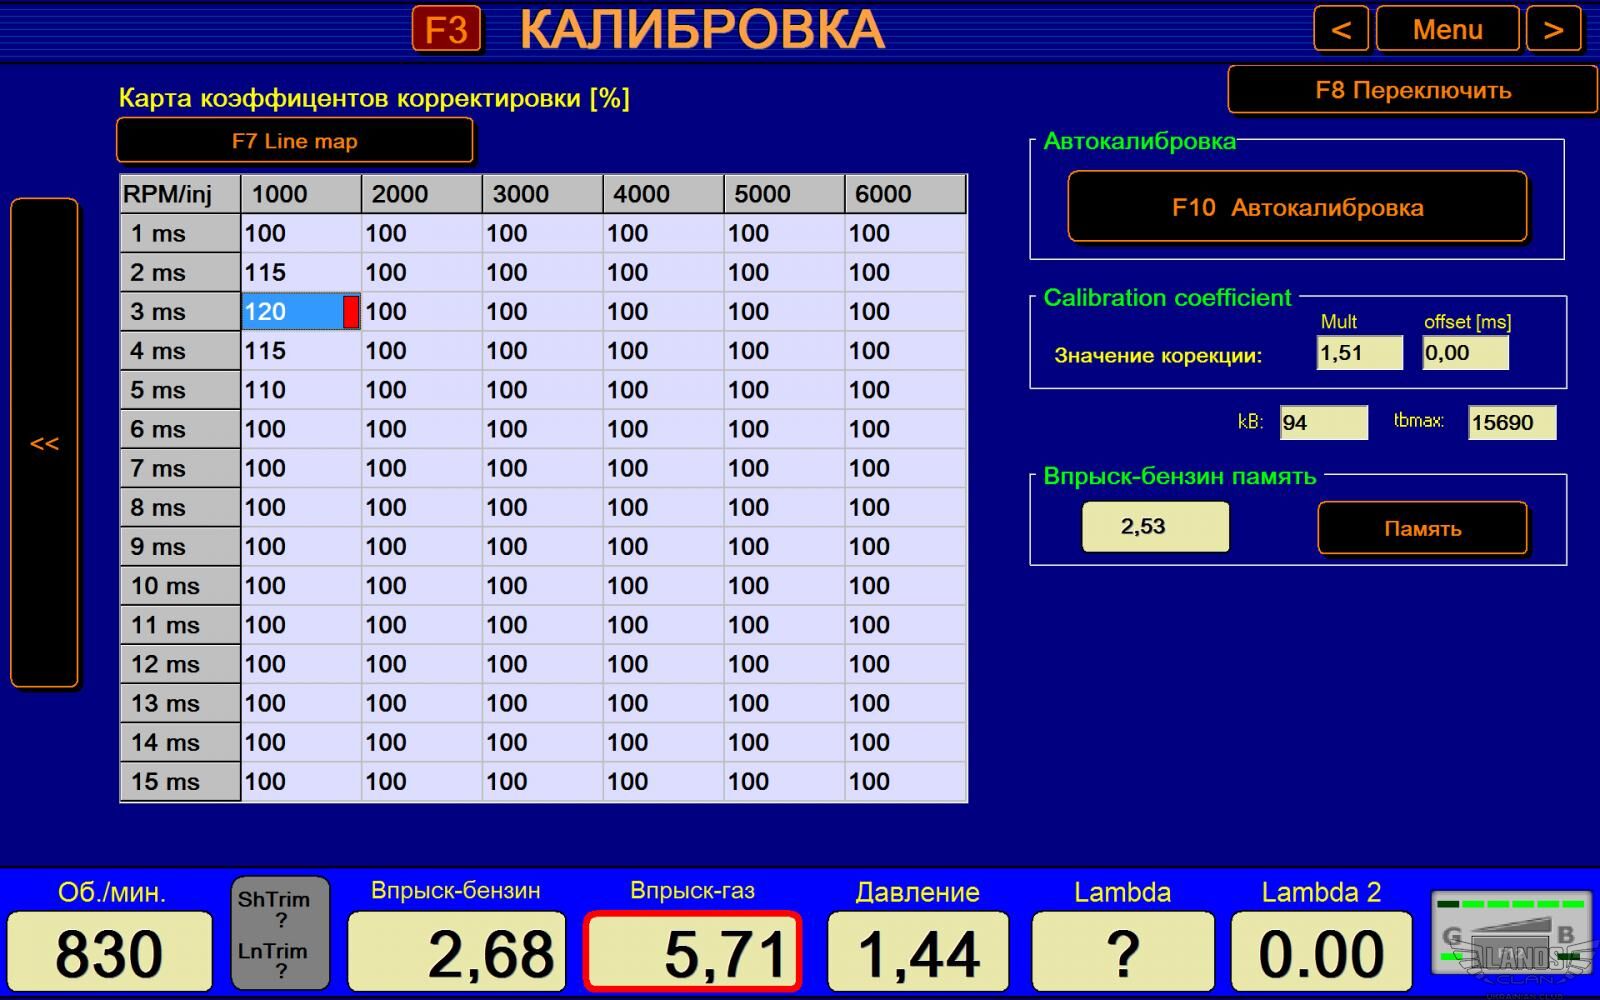Click the kB value field

1322,423
